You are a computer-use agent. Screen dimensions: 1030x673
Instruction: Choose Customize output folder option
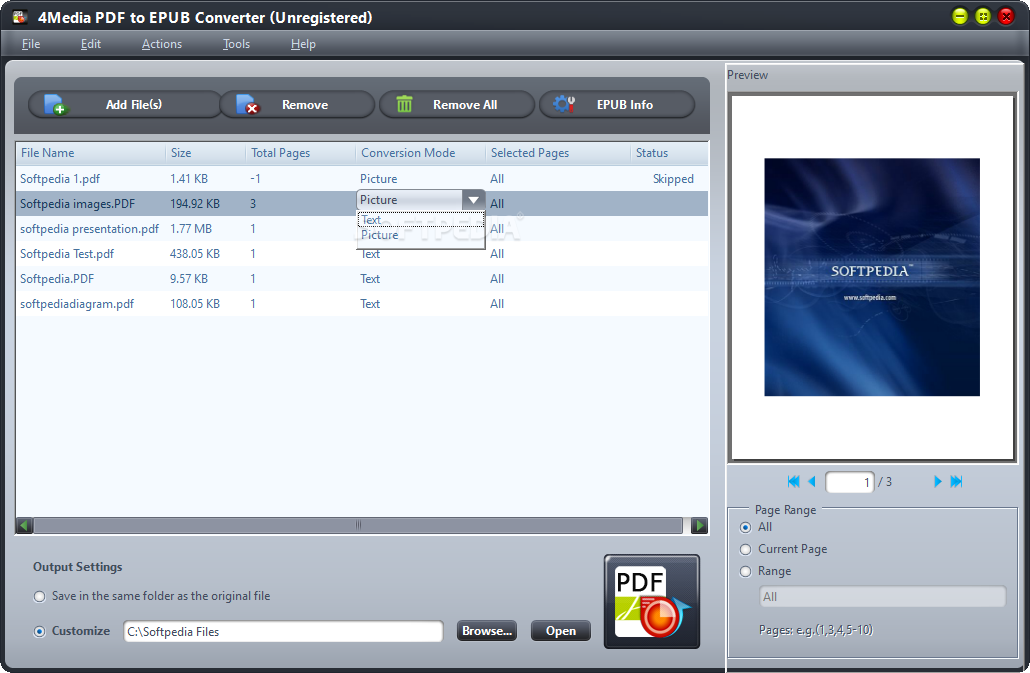[x=39, y=631]
